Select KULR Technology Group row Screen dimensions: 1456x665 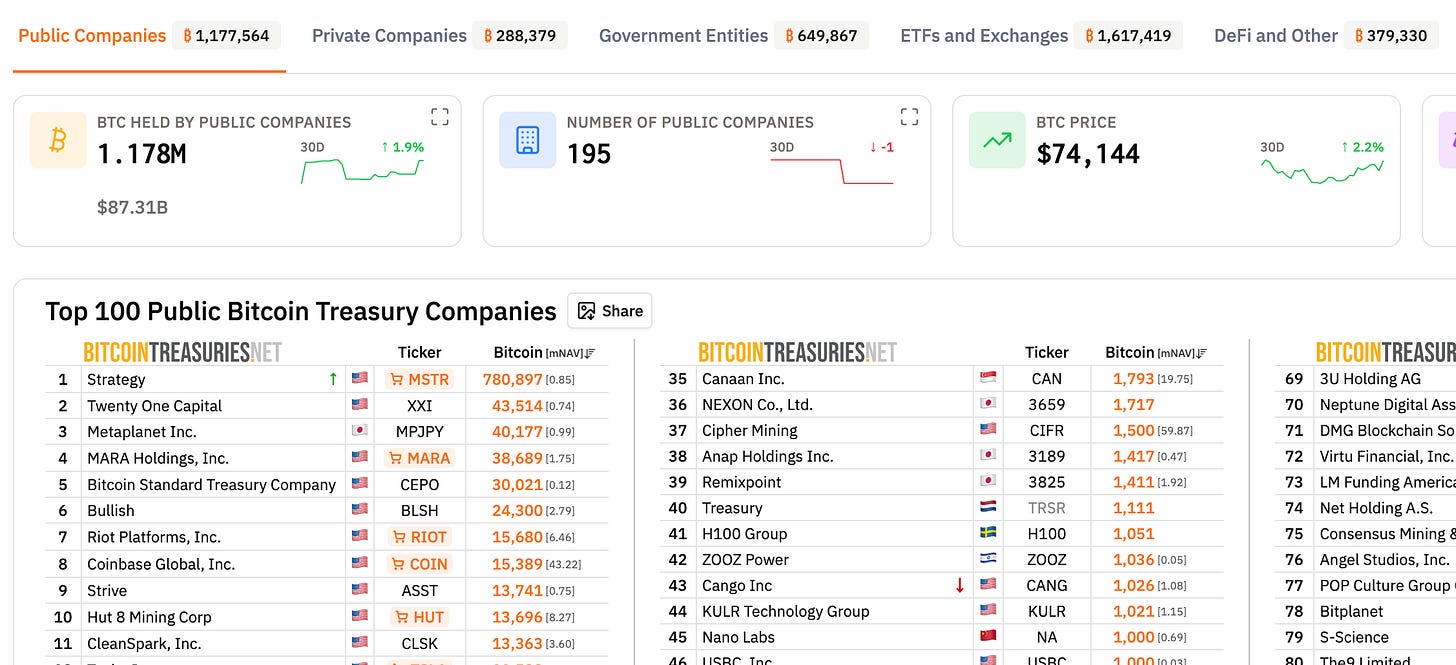click(786, 611)
